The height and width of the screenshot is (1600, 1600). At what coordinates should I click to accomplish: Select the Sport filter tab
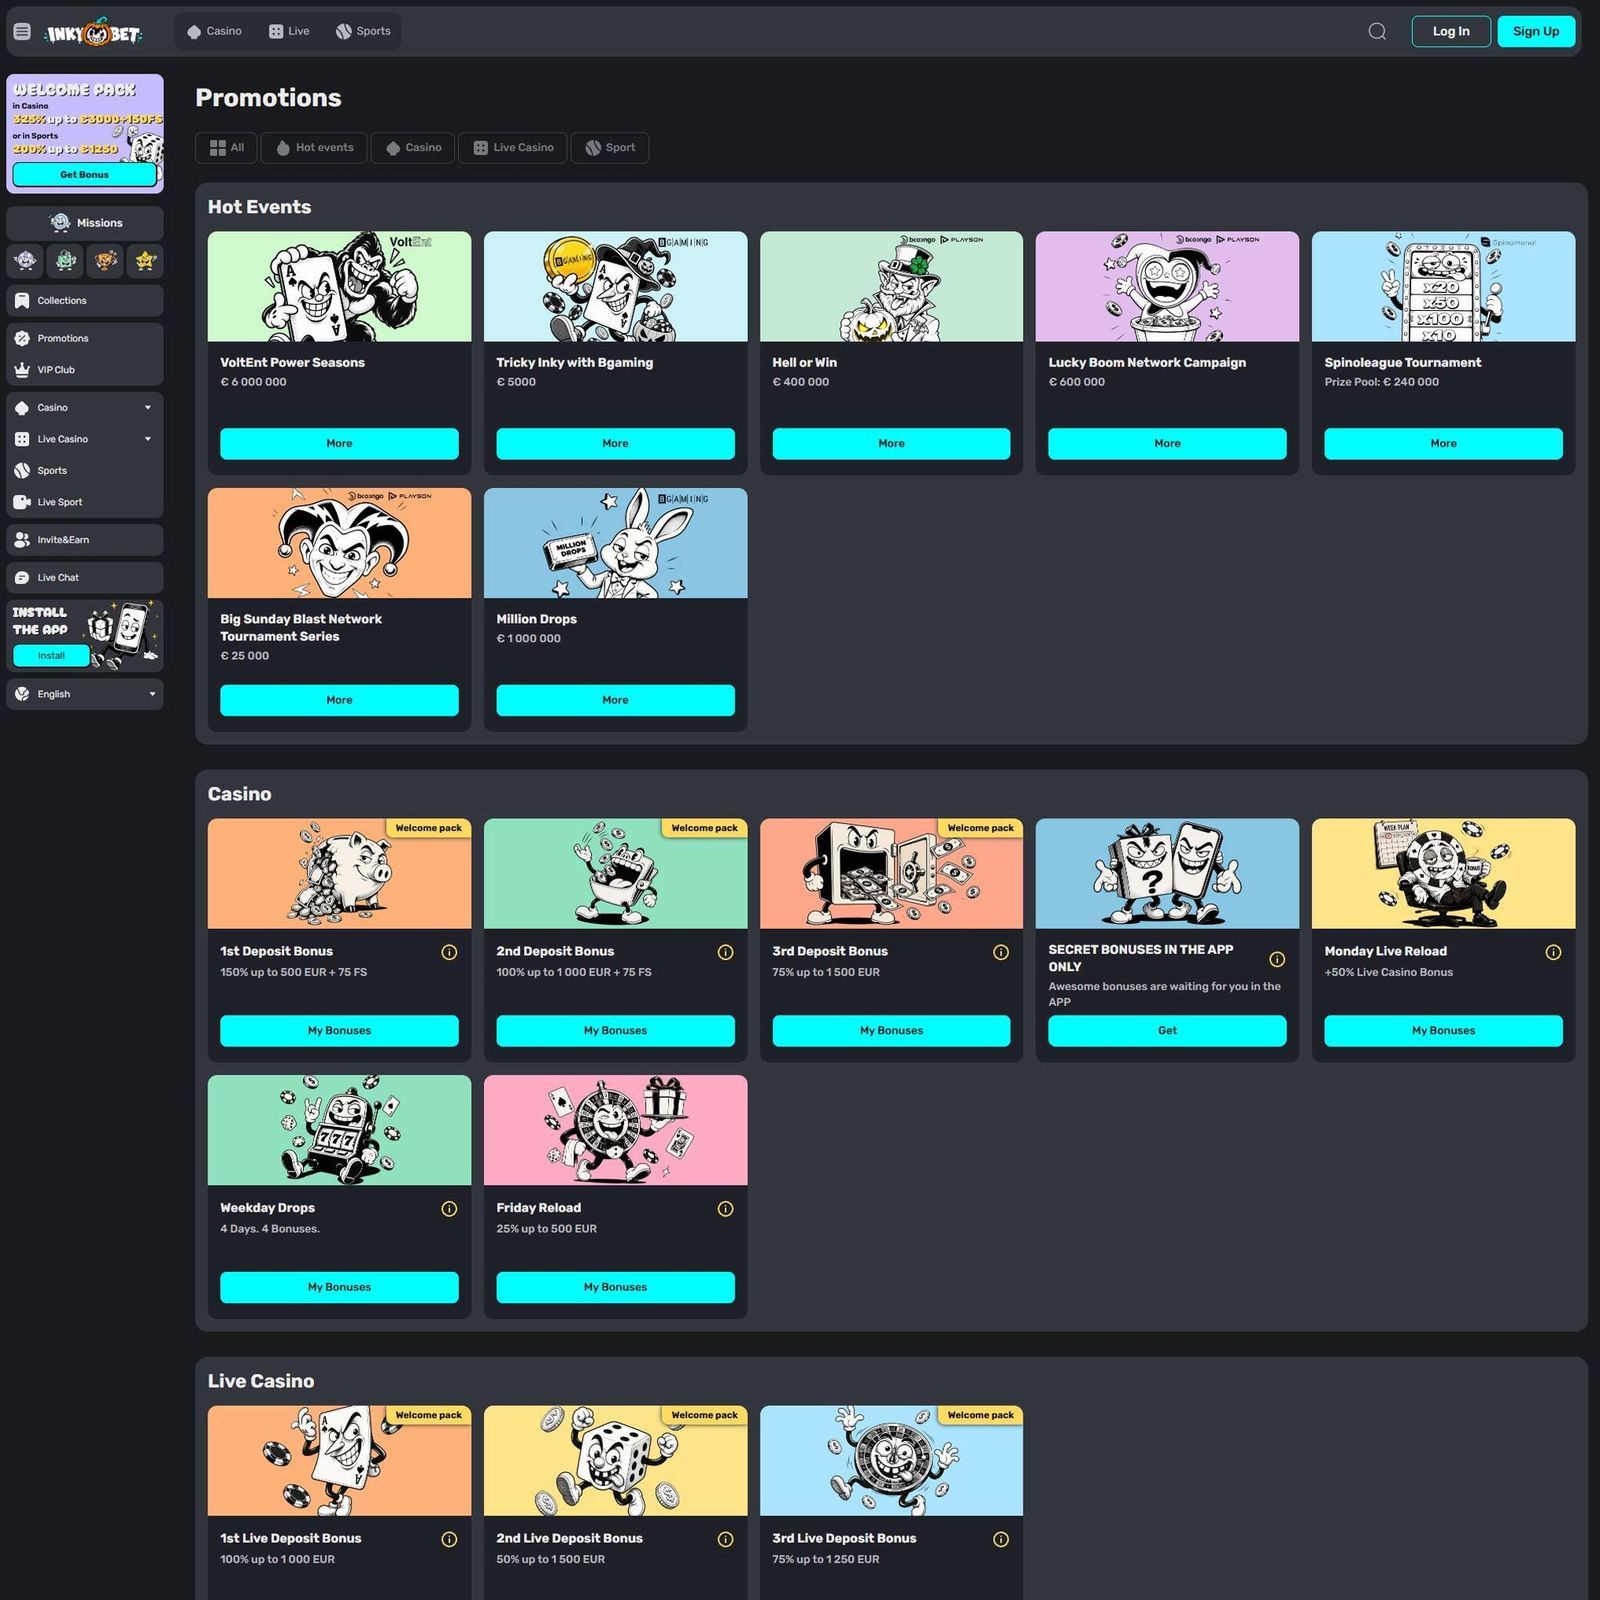pos(610,148)
